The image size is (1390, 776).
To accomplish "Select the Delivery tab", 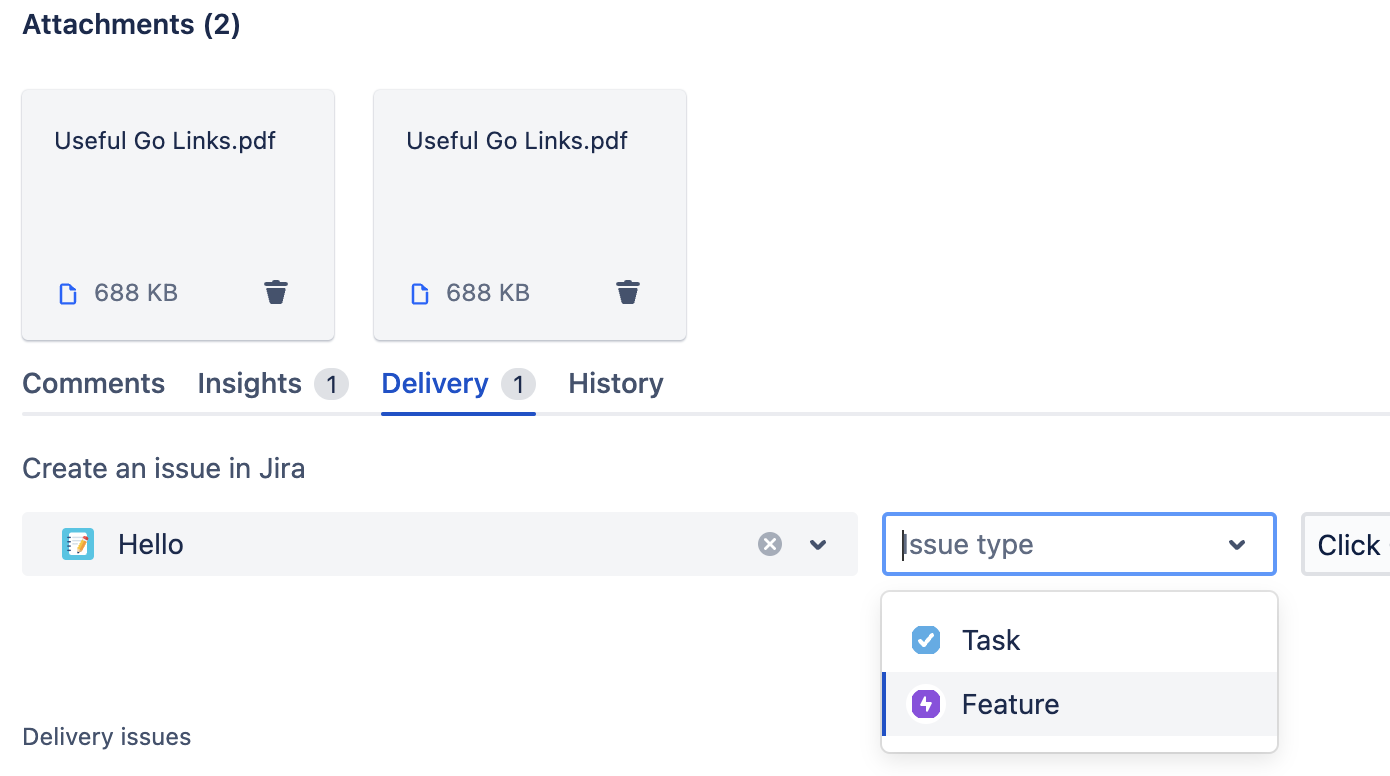I will coord(434,383).
